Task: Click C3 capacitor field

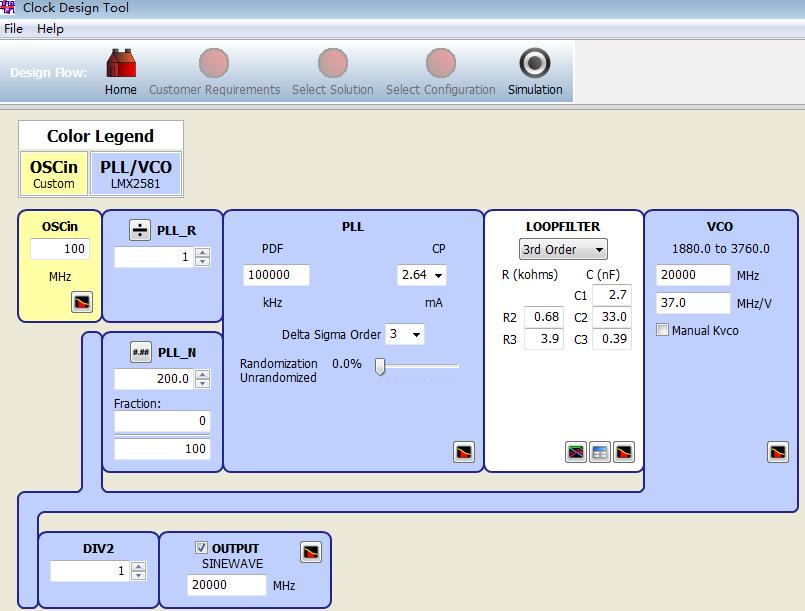Action: point(611,339)
